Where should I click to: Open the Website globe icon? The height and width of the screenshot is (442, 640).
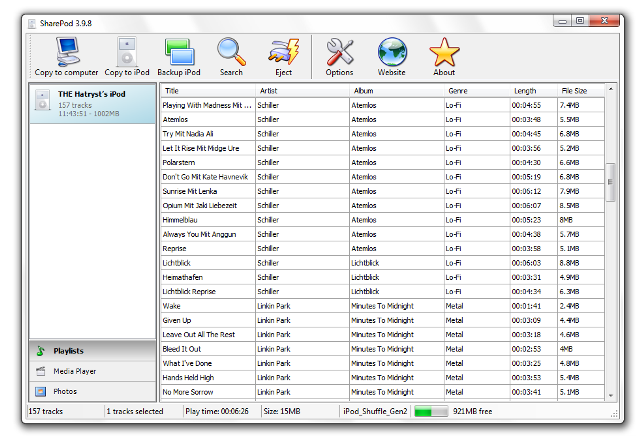coord(391,57)
